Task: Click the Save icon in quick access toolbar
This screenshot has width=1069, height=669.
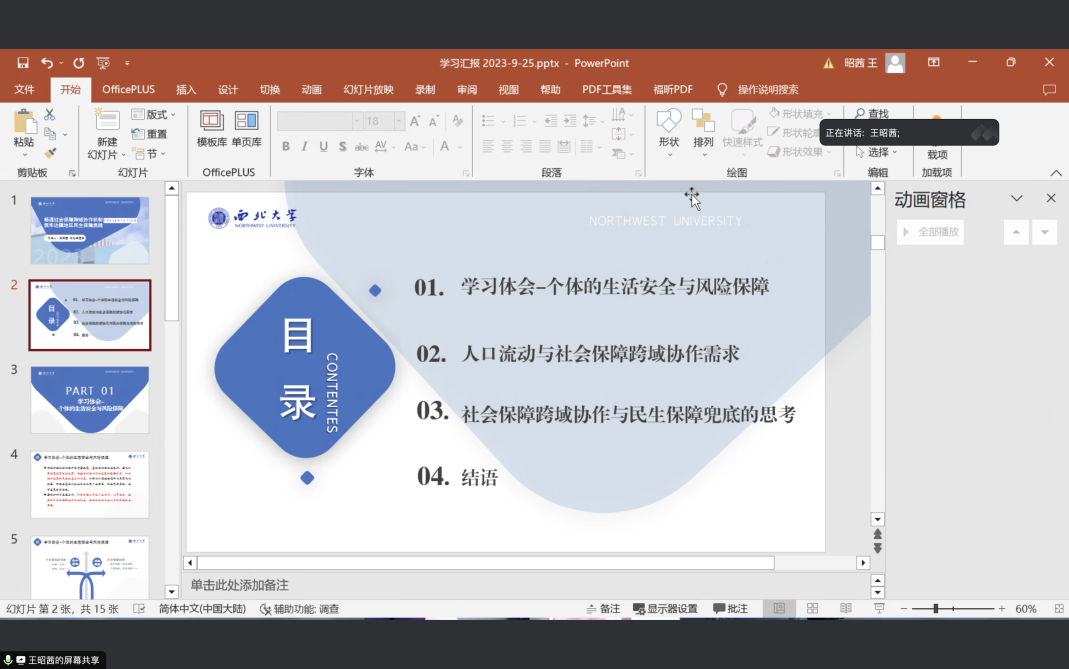Action: point(23,63)
